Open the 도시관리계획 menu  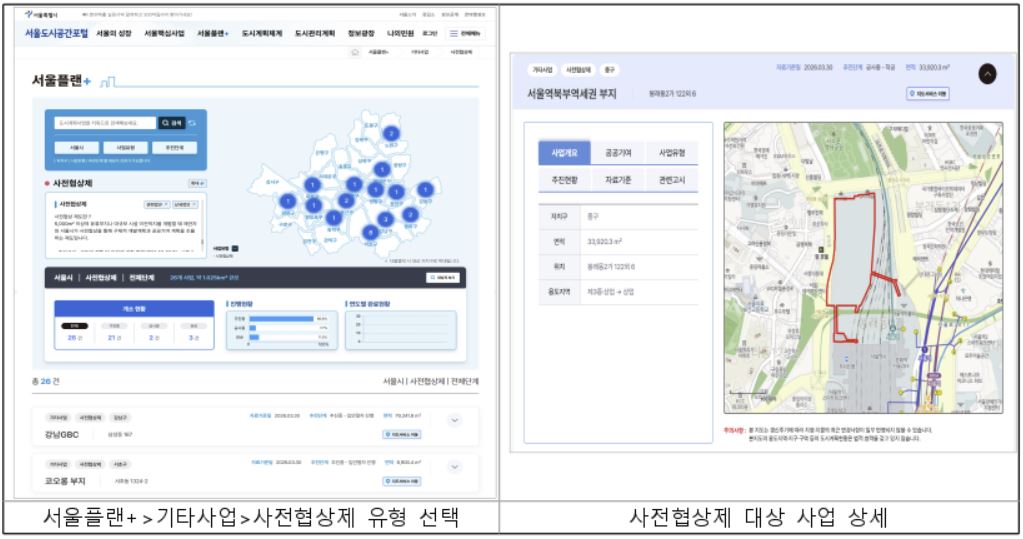pos(315,33)
